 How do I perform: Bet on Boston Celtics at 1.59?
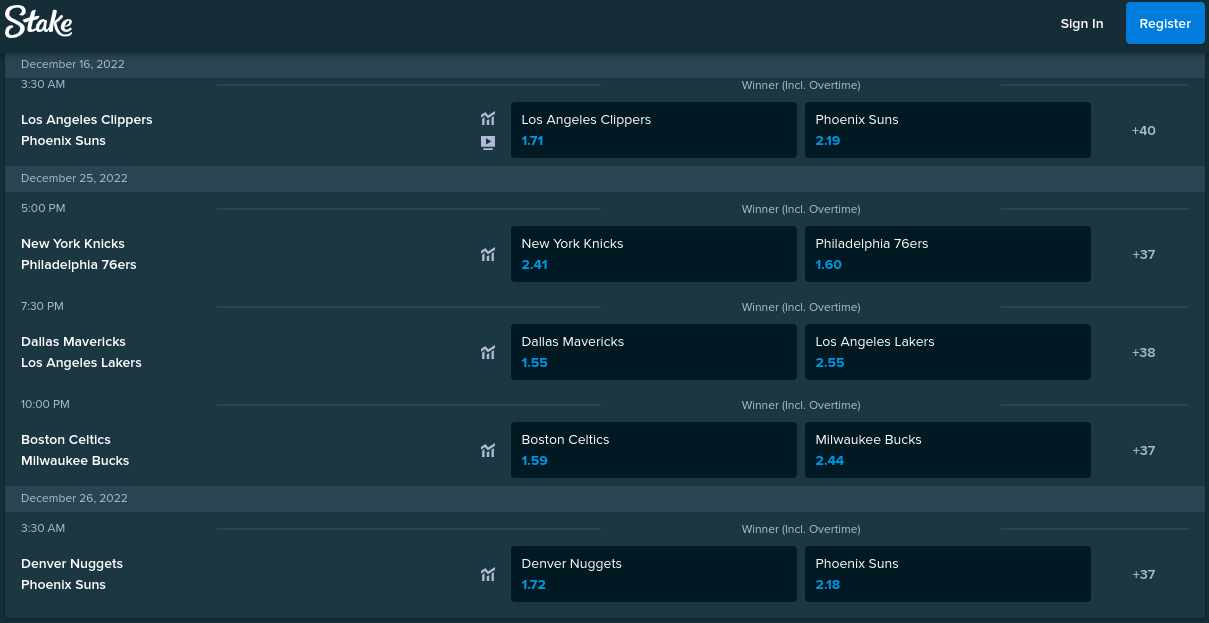(x=654, y=450)
